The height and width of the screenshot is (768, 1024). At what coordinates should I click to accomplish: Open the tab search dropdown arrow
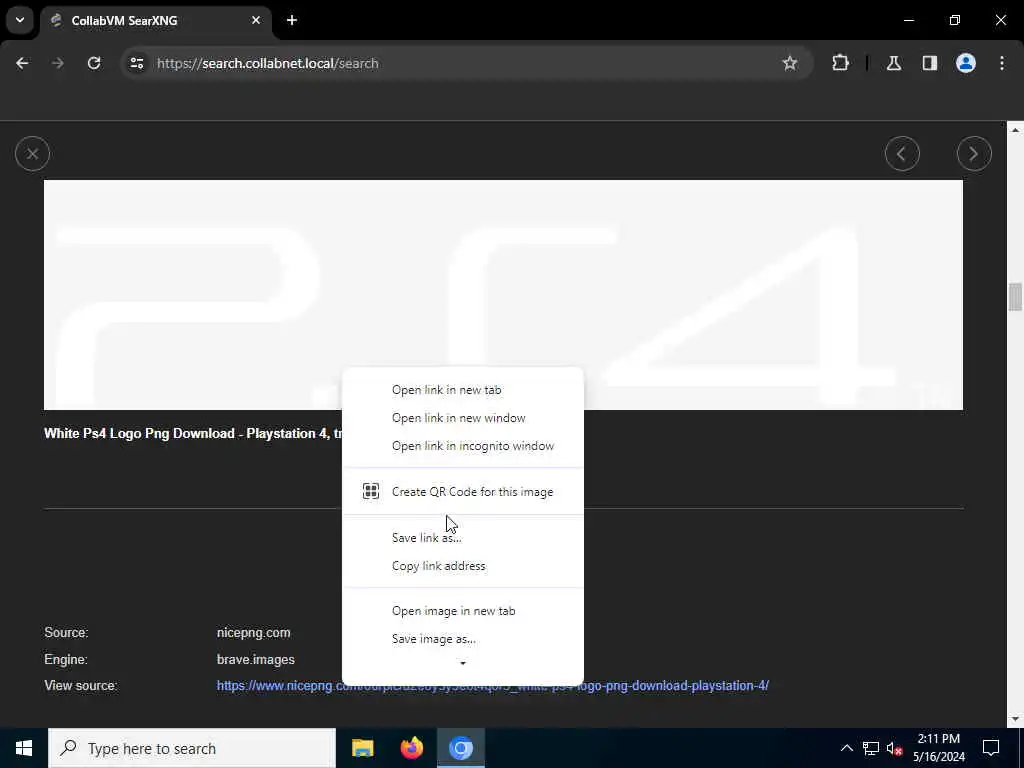point(20,20)
